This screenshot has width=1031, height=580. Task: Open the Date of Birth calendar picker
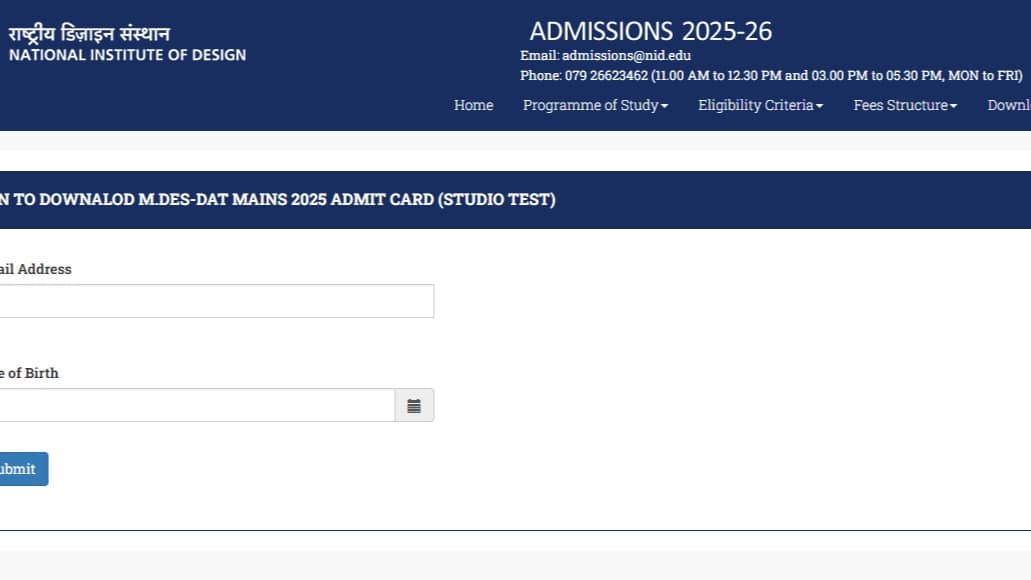tap(414, 406)
